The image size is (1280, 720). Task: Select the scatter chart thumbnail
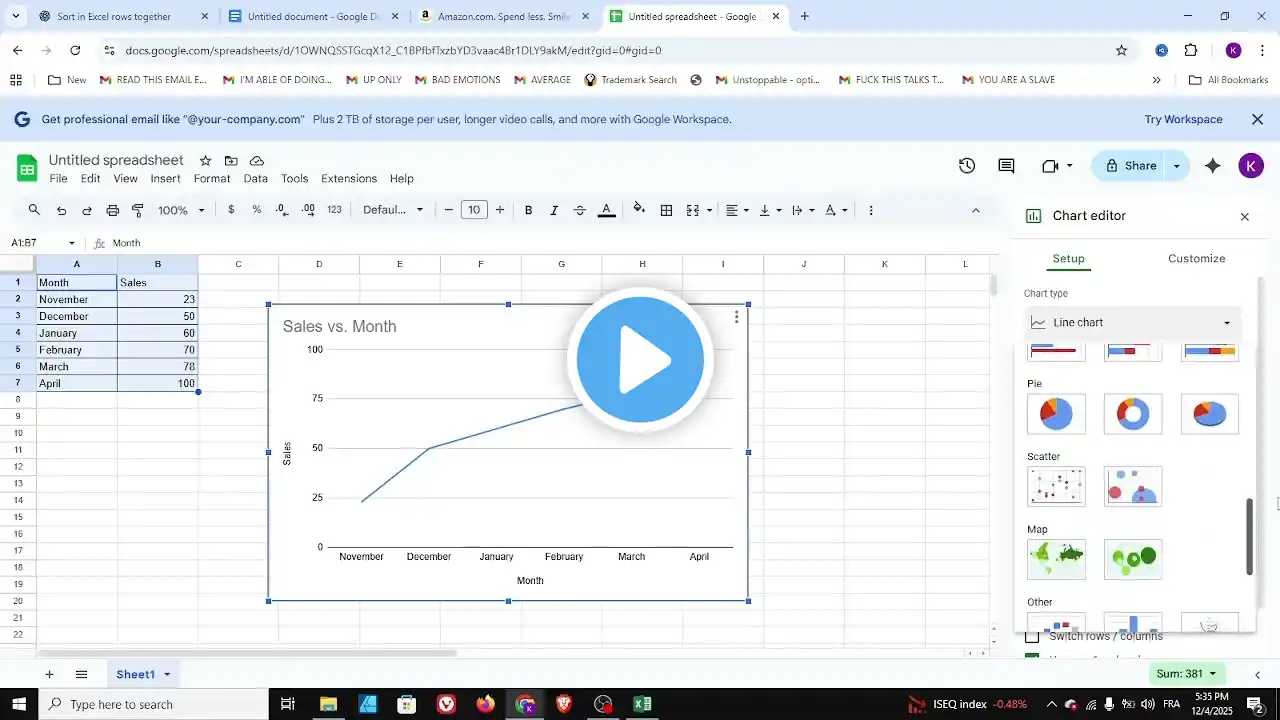[1056, 487]
